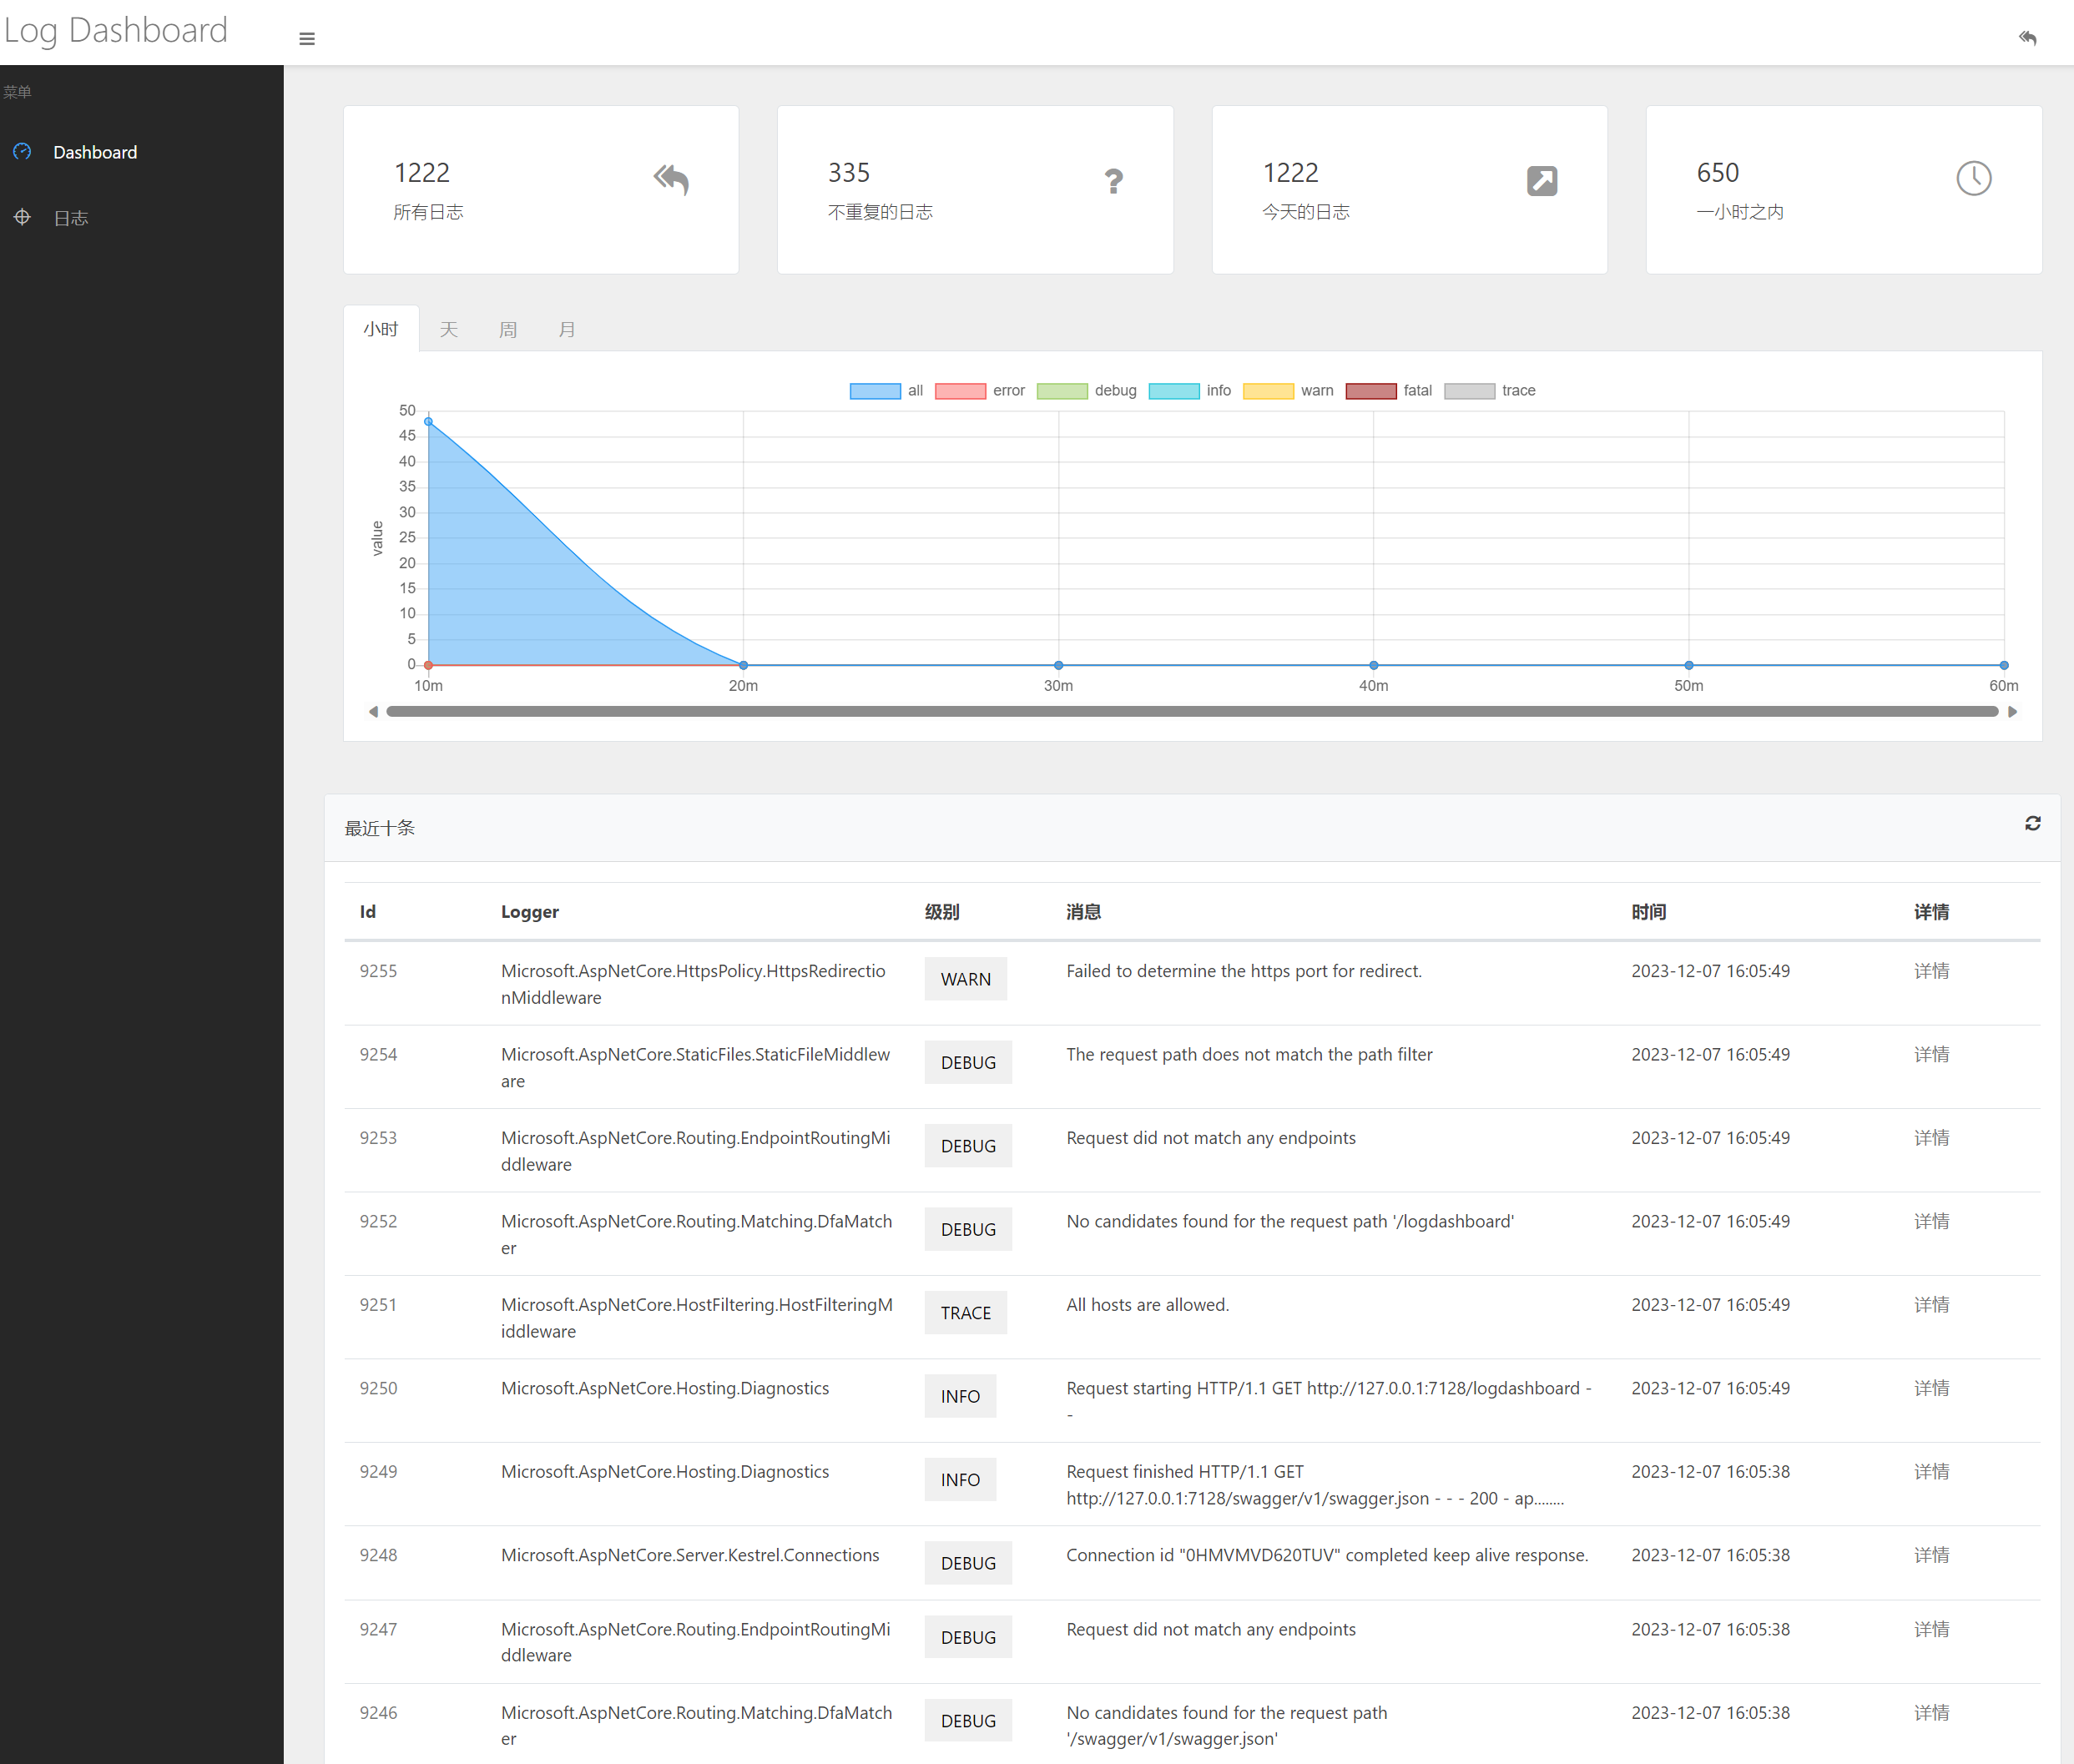2074x1764 pixels.
Task: Click the INFO badge on row 9250
Action: coord(960,1396)
